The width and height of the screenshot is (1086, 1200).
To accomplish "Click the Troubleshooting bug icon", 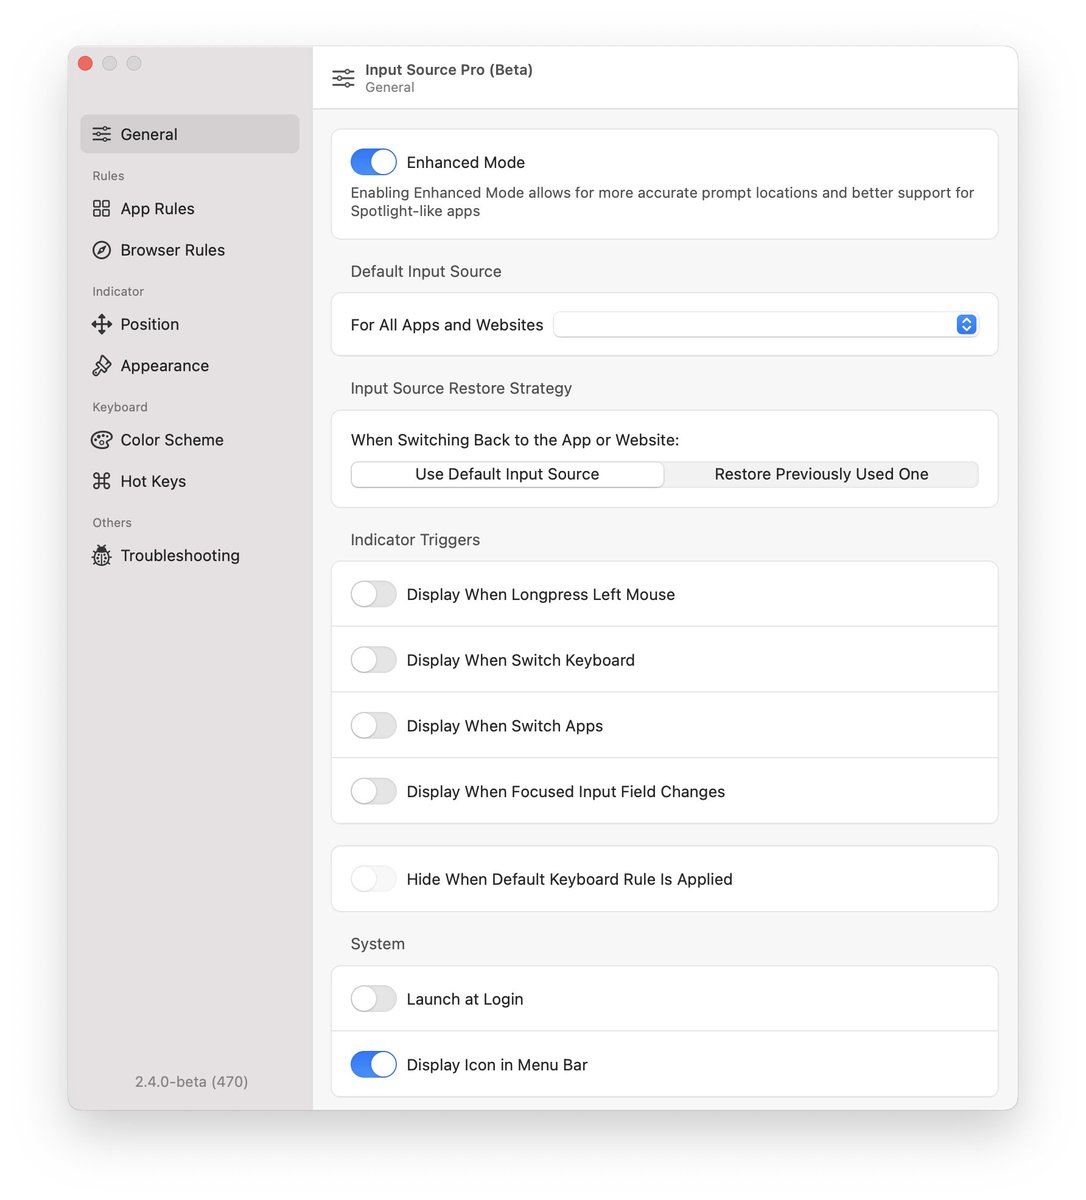I will pos(102,555).
